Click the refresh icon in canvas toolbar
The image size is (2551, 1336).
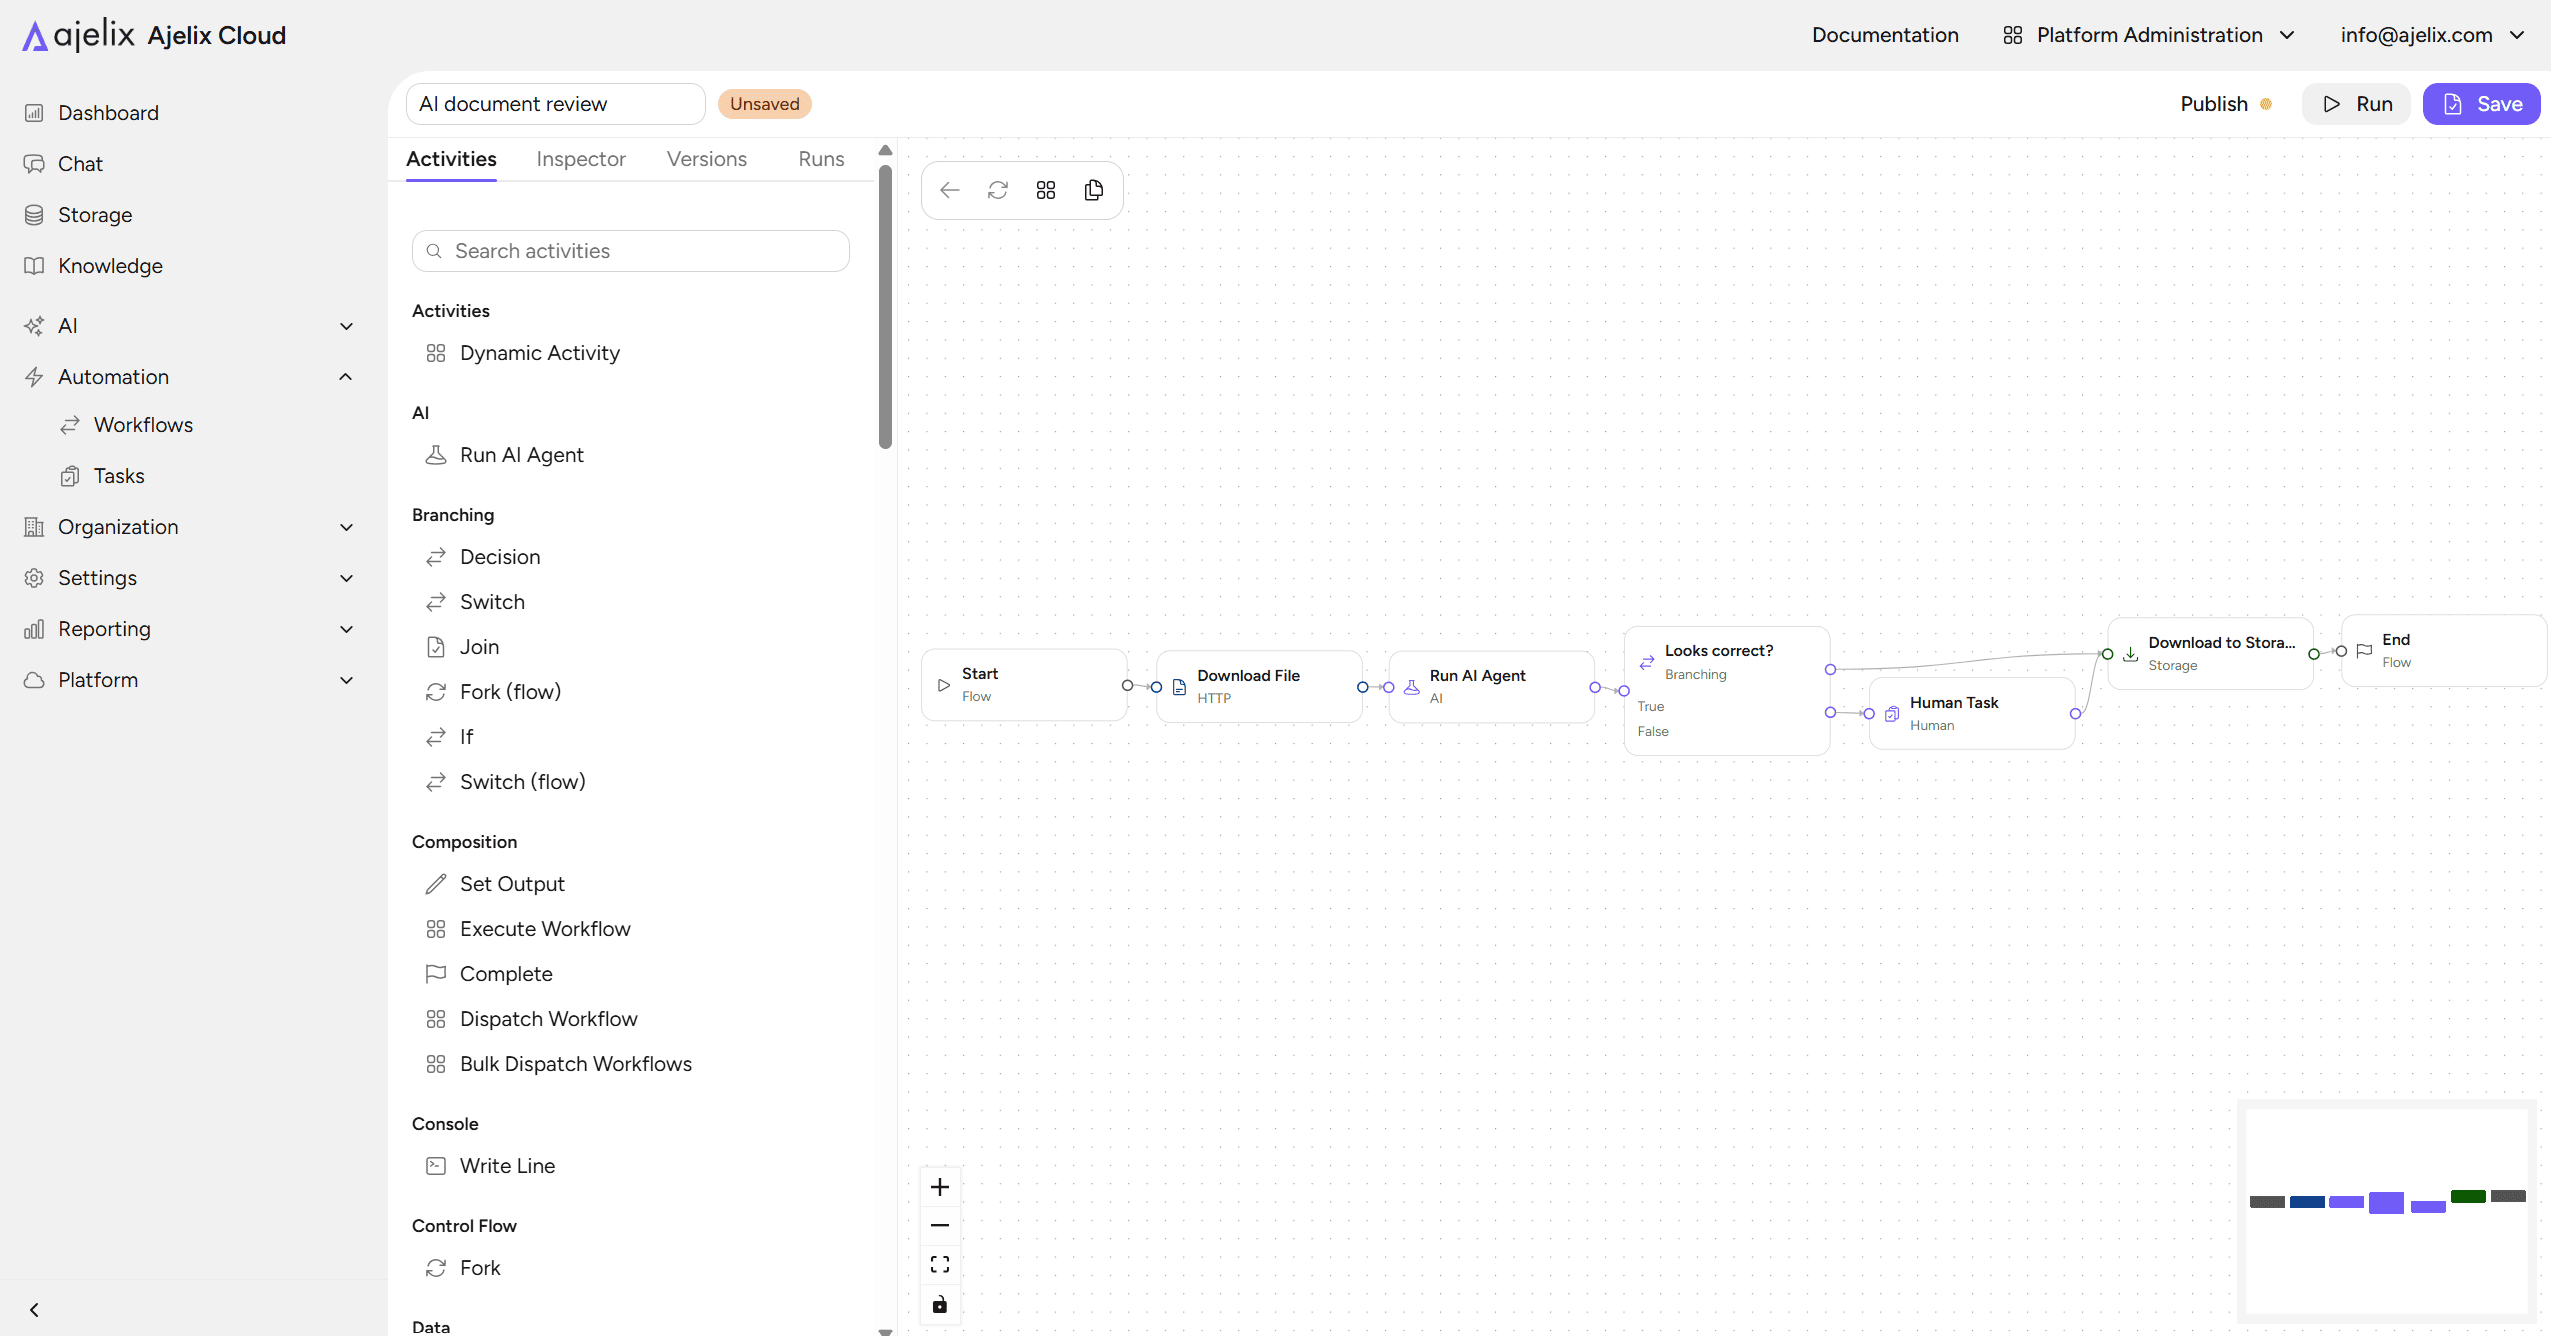998,190
